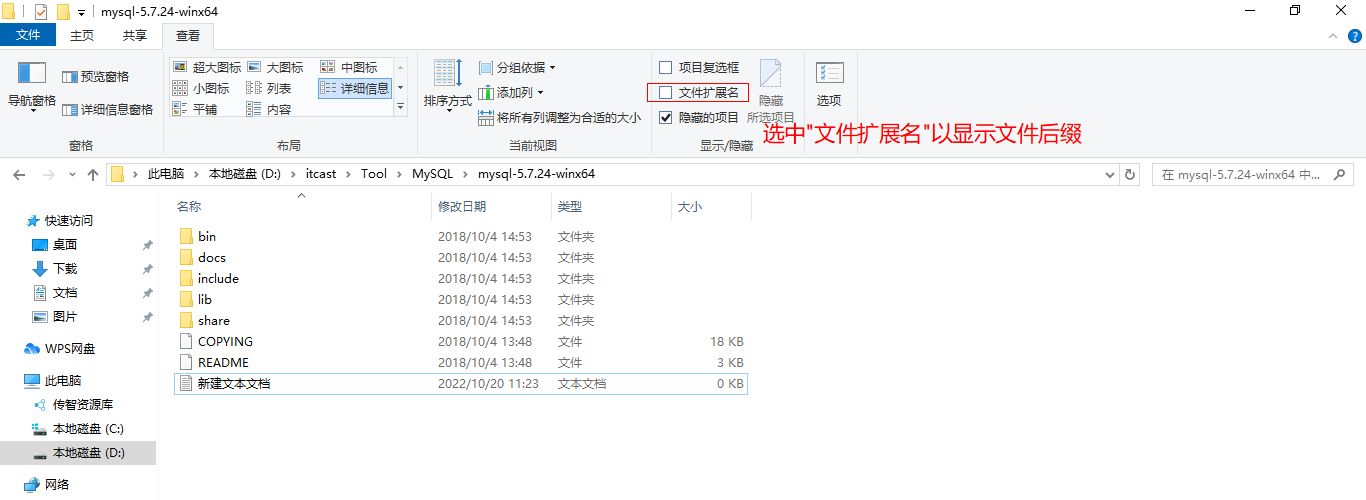The height and width of the screenshot is (500, 1366).
Task: Open the 文件 menu tab
Action: [28, 35]
